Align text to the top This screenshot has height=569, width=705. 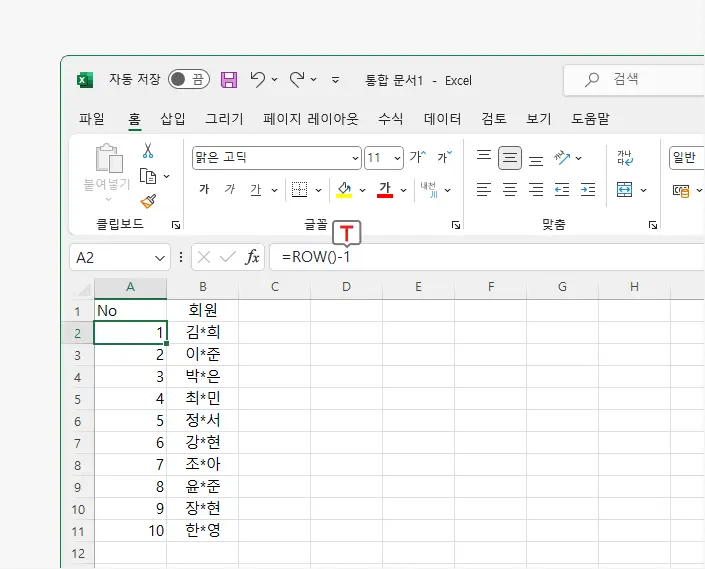(x=484, y=157)
